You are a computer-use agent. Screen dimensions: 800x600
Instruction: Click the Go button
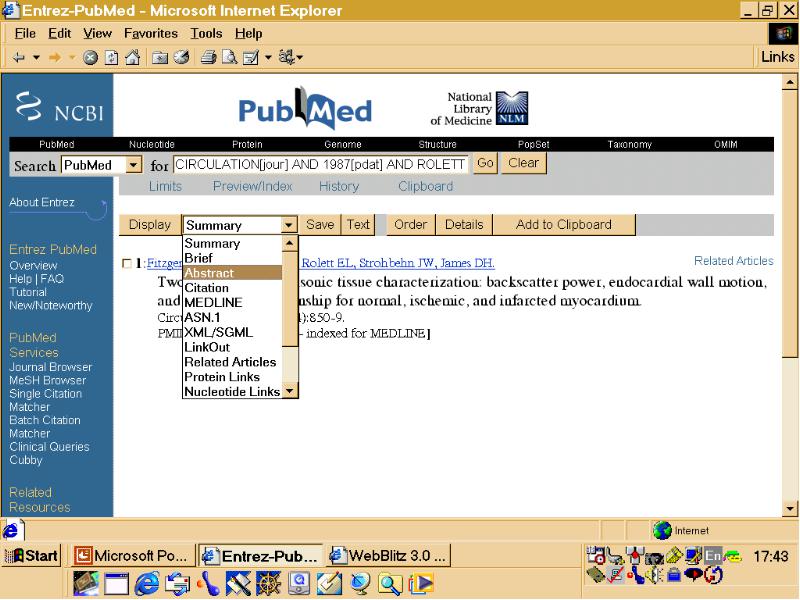click(485, 163)
